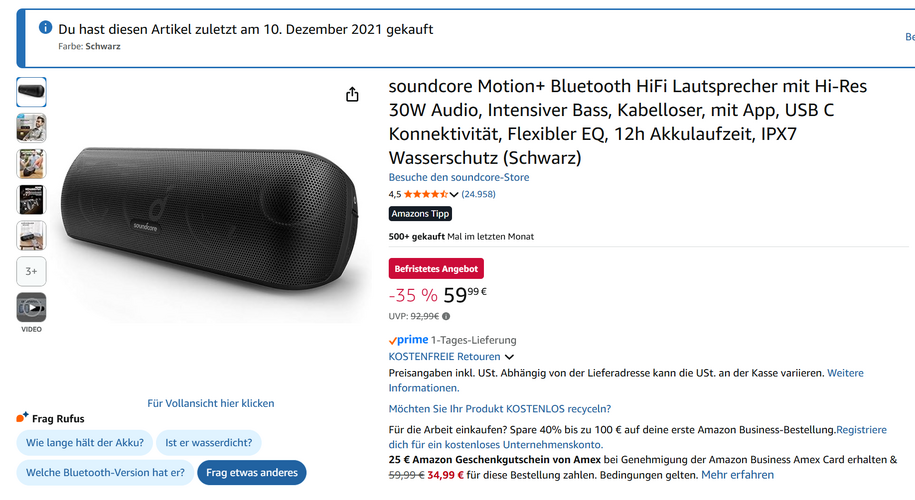
Task: Expand KOSTENFREIE Retouren details
Action: (x=509, y=357)
